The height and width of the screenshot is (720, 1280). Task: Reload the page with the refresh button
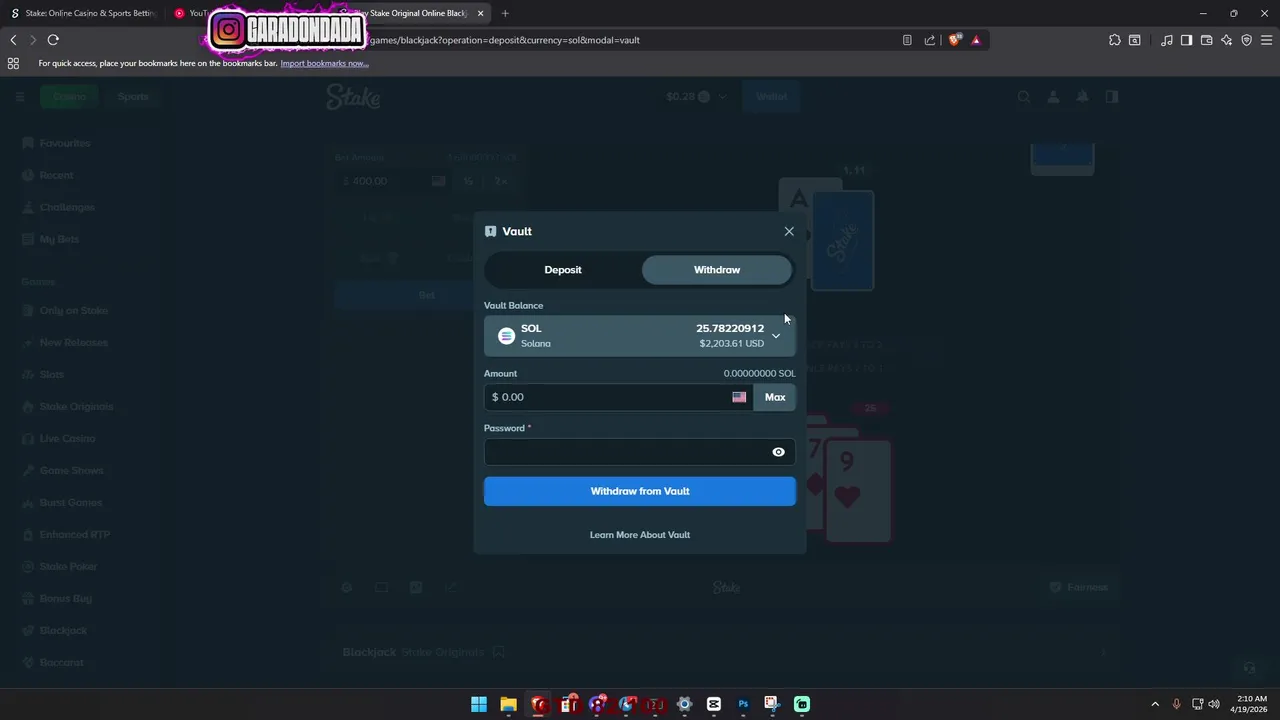[x=53, y=40]
